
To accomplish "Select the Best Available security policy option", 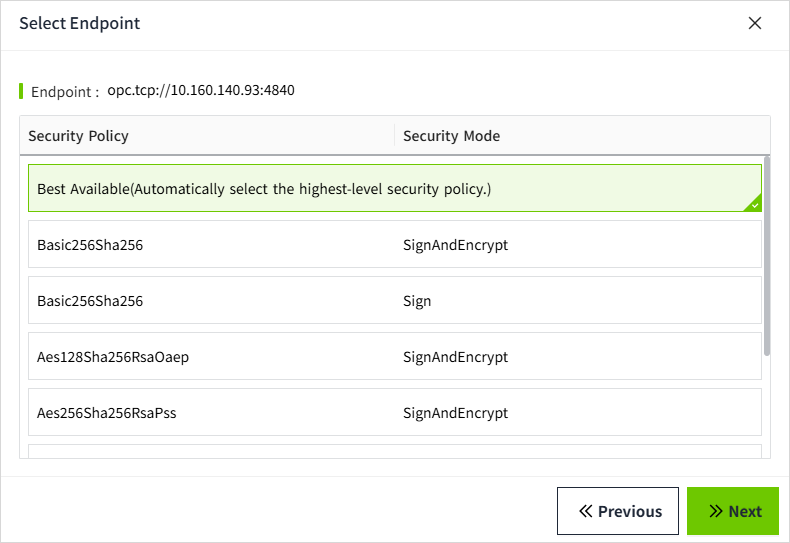I will coord(264,188).
